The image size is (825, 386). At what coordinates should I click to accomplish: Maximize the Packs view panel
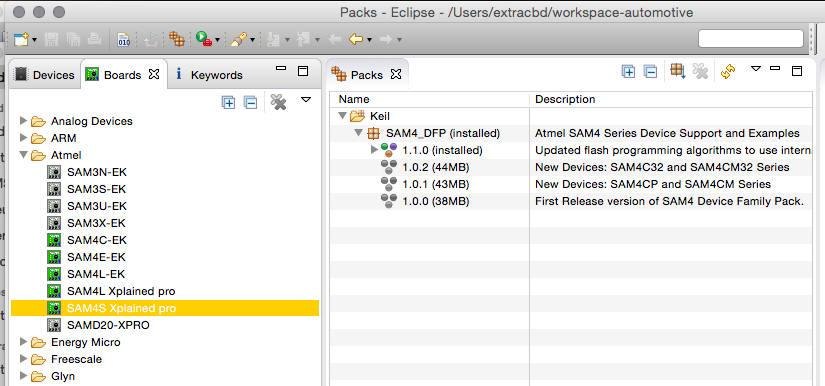click(797, 71)
